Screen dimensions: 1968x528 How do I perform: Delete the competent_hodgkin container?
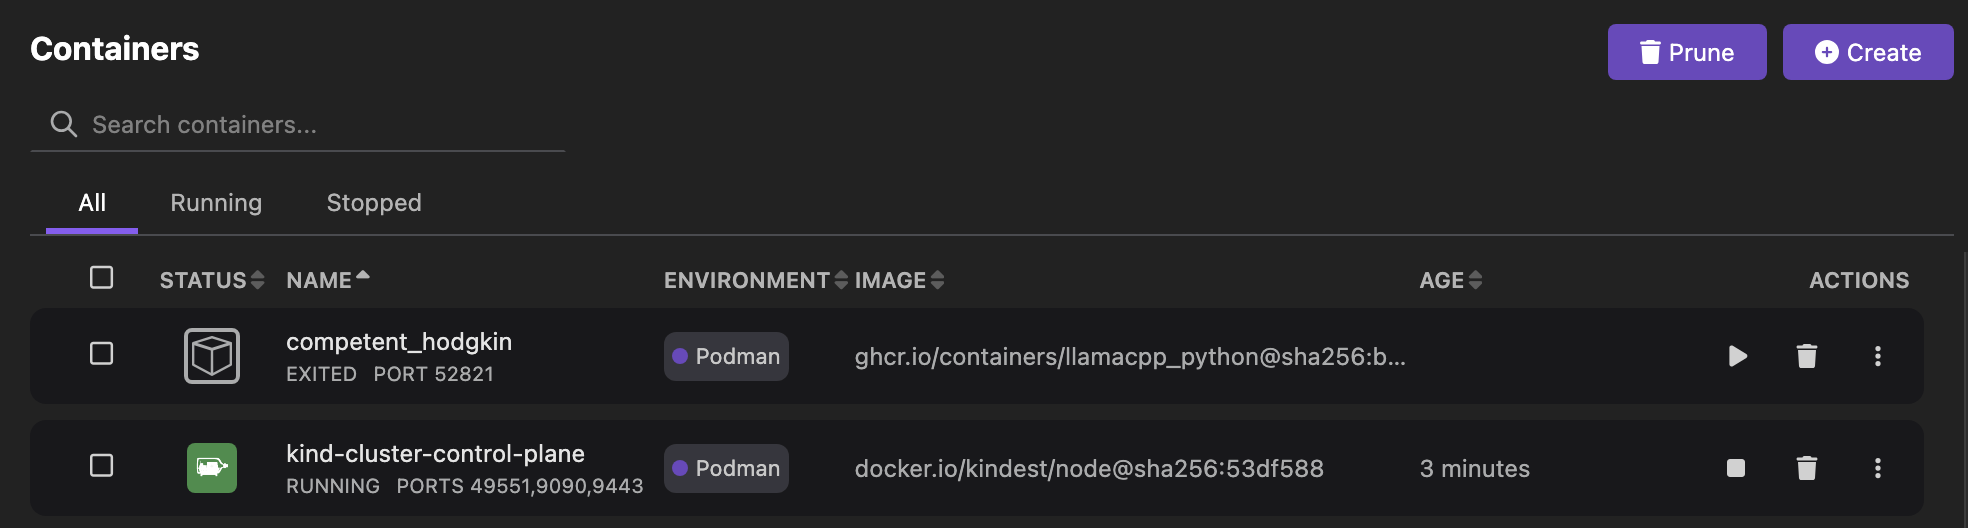click(1806, 356)
